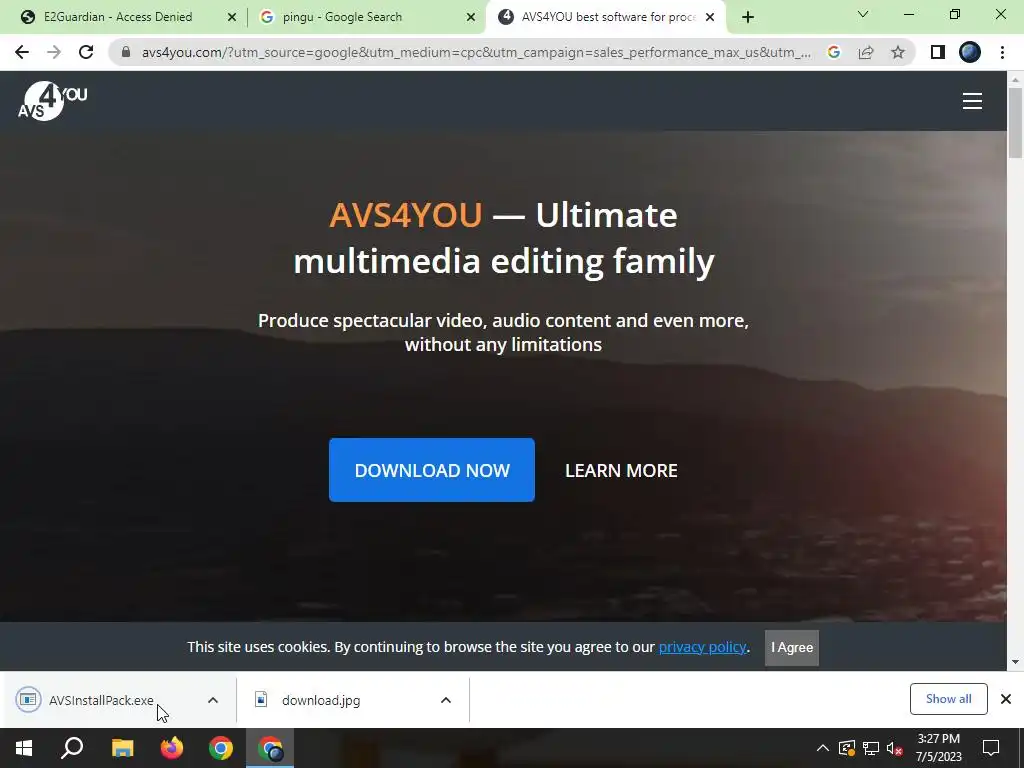Show all downloads
This screenshot has width=1024, height=768.
[x=948, y=699]
